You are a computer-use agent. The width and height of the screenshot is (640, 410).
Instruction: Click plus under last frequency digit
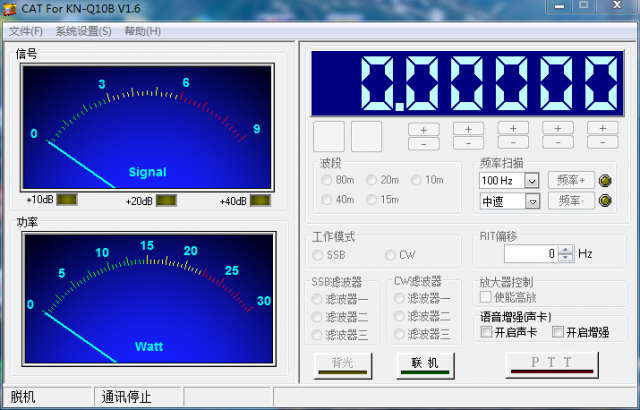[x=602, y=129]
